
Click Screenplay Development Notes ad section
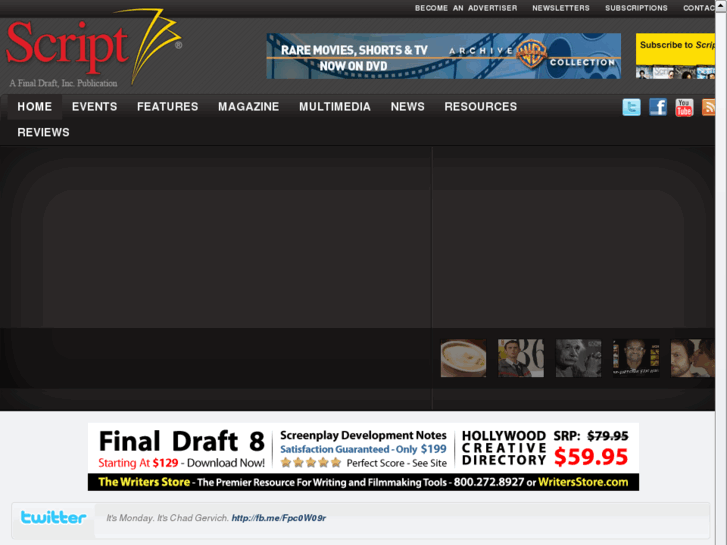point(363,449)
